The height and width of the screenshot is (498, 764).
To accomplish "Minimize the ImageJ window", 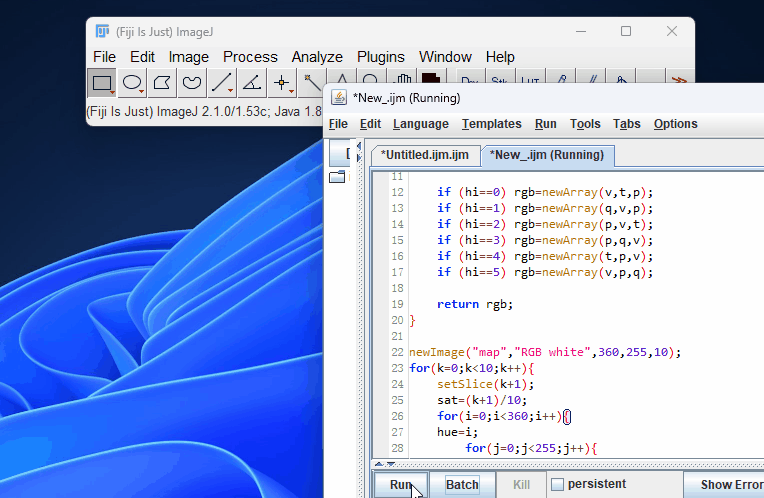I will coord(581,31).
